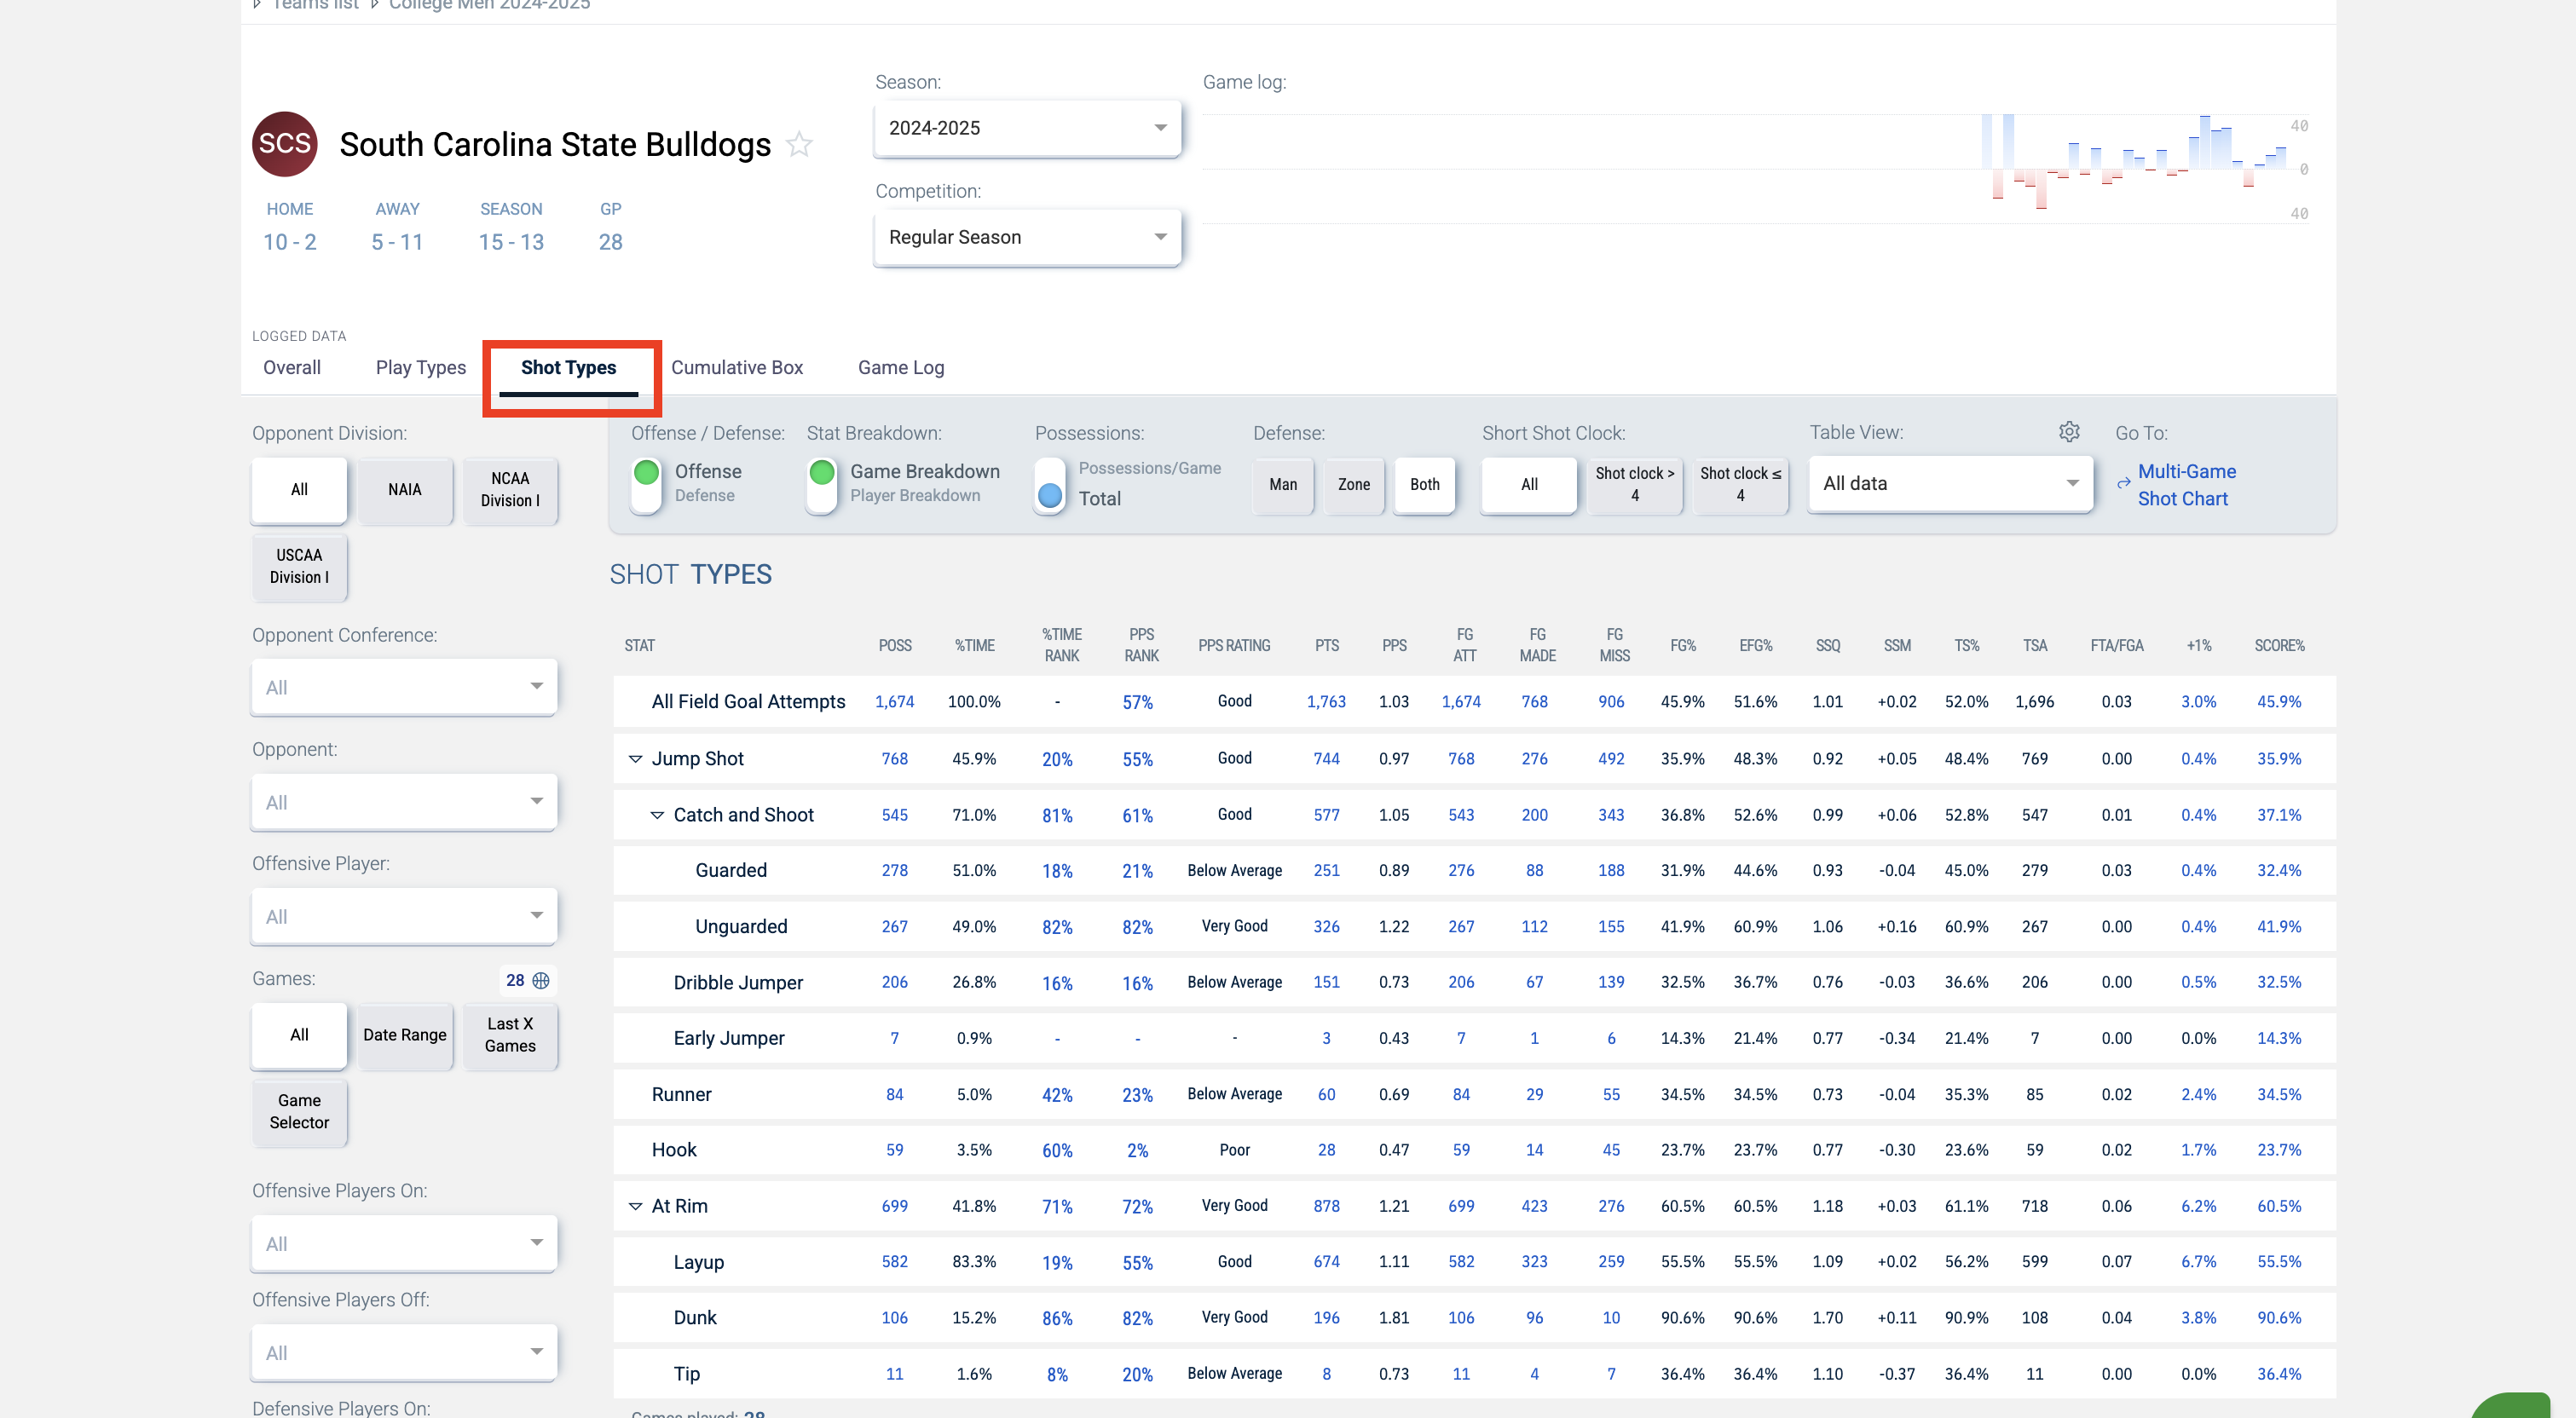The height and width of the screenshot is (1418, 2576).
Task: Select the Zone defense button
Action: click(x=1353, y=485)
